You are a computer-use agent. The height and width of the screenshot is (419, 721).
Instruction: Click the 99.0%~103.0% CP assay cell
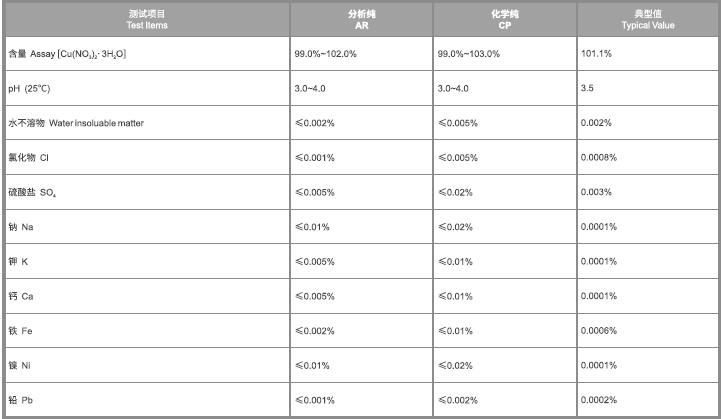point(469,53)
